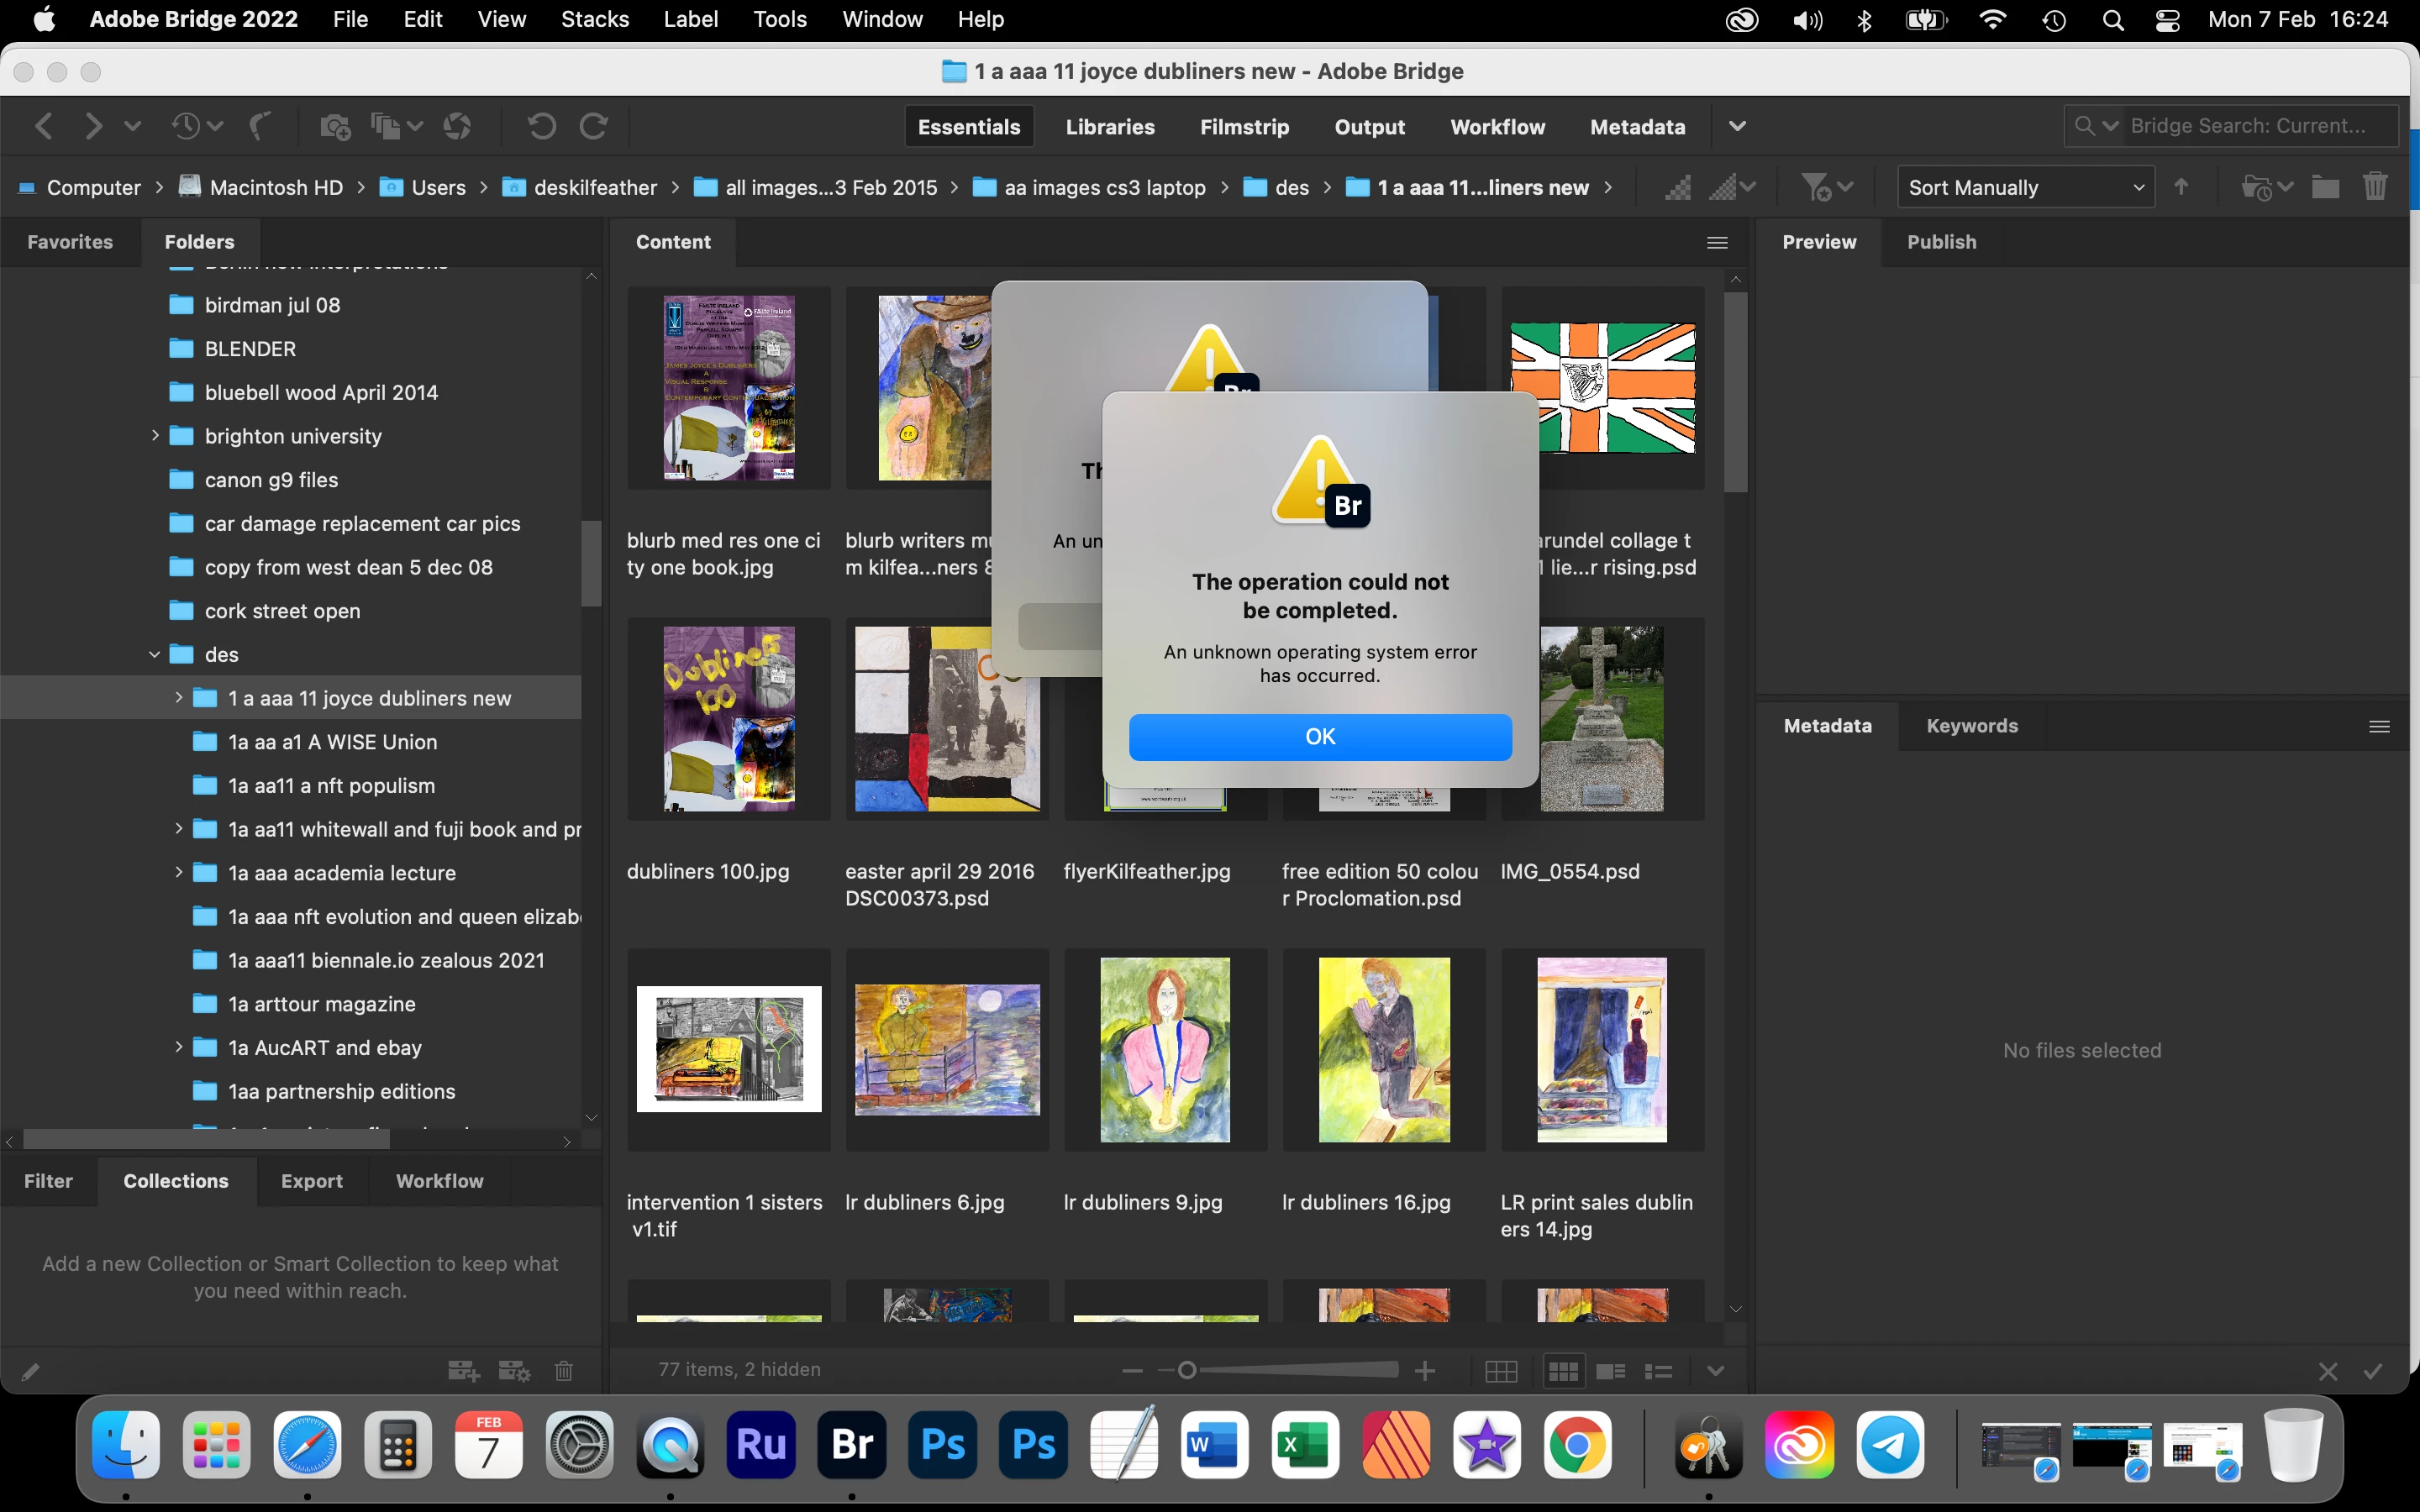Viewport: 2420px width, 1512px height.
Task: Open the Filmstrip workspace tab
Action: (x=1244, y=127)
